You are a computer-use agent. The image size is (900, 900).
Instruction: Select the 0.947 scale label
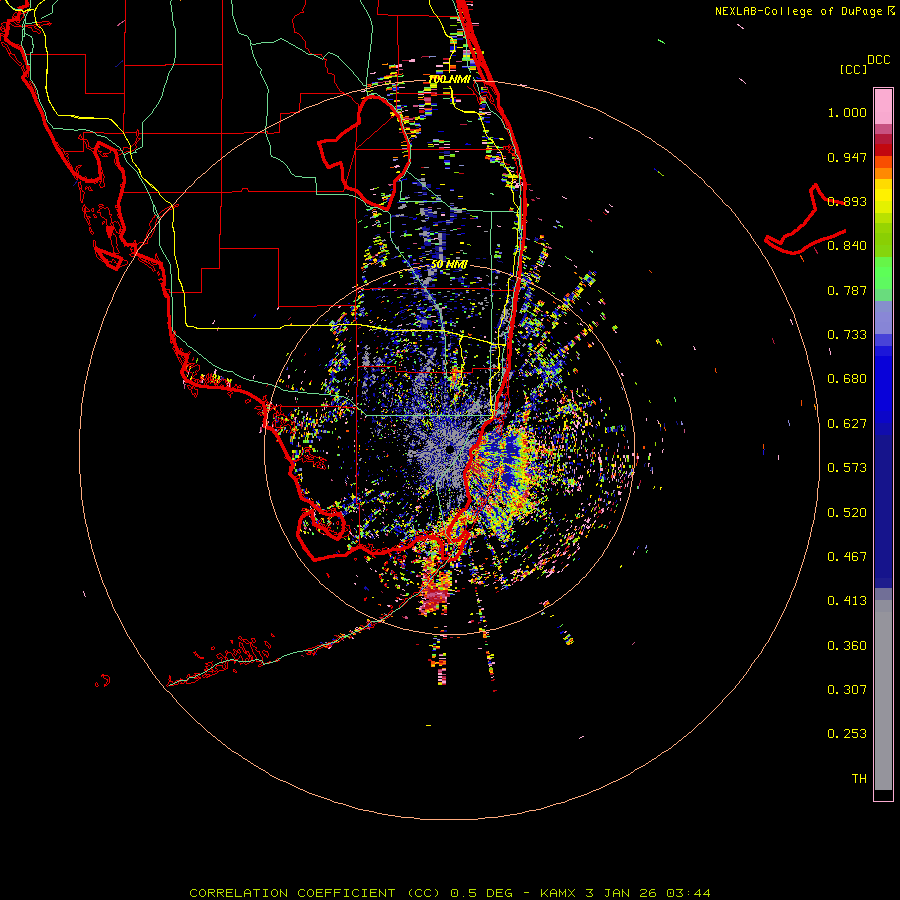(x=847, y=157)
